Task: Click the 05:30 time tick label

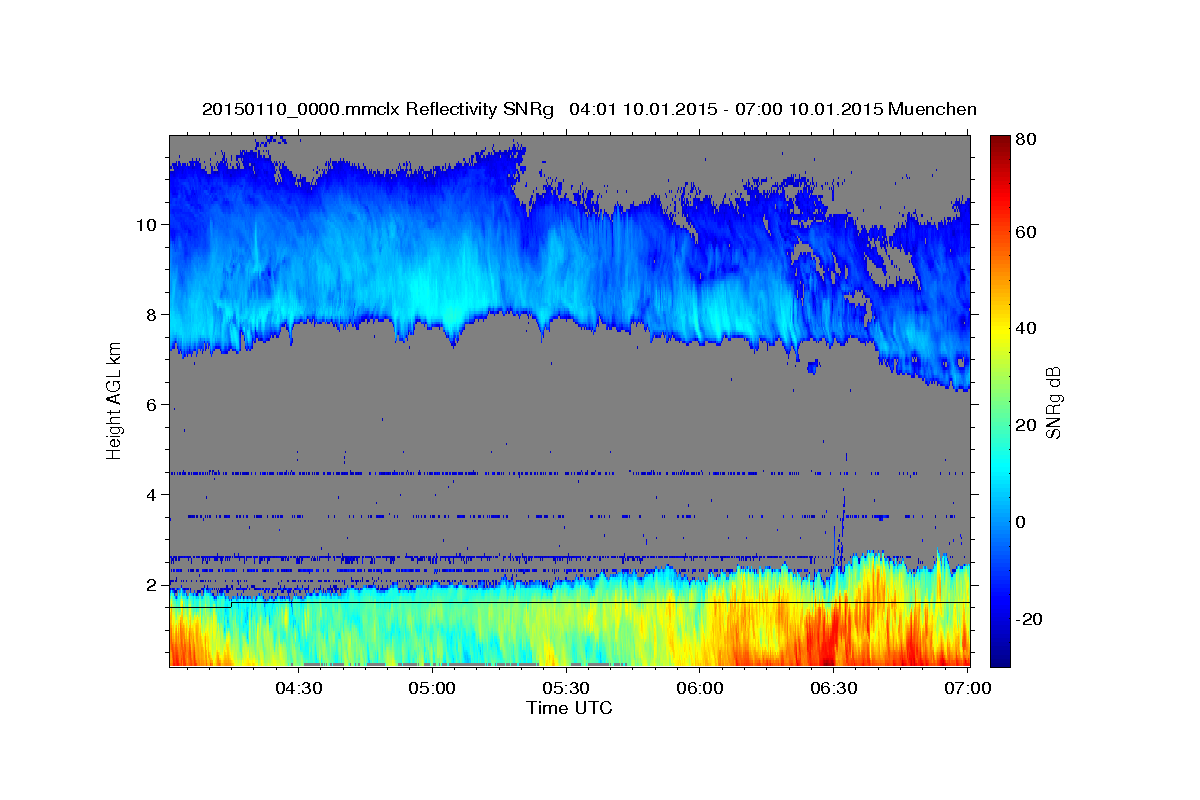Action: point(566,688)
